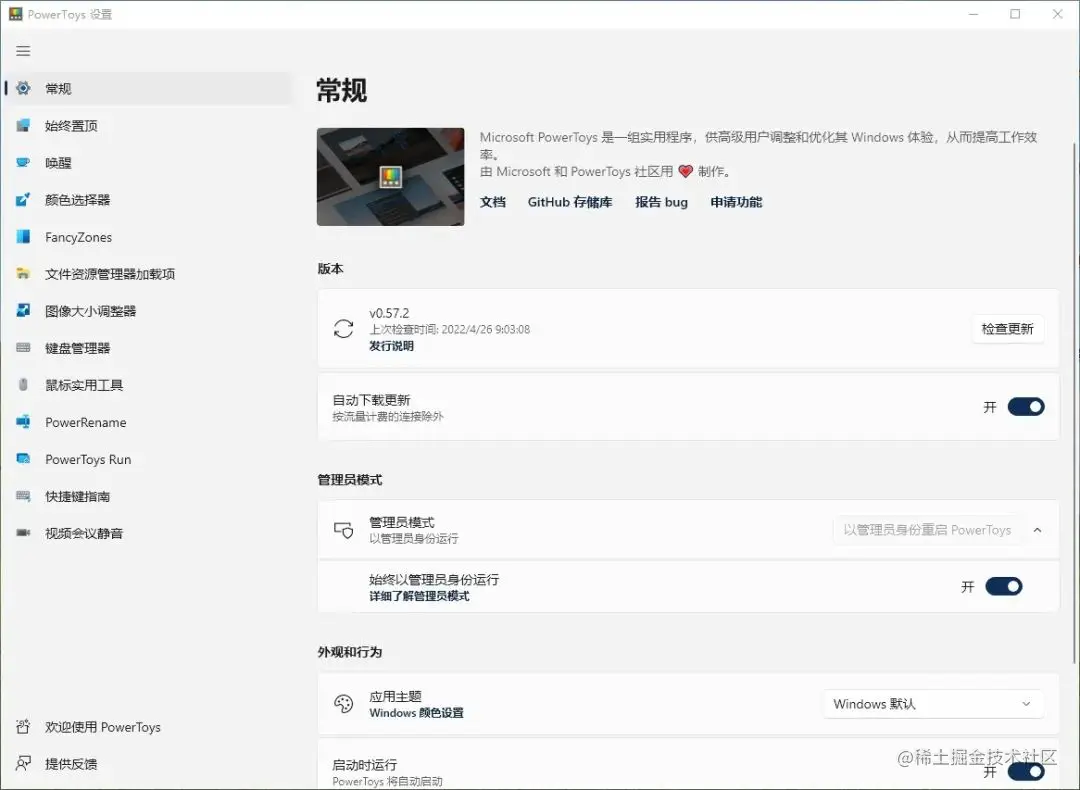The image size is (1080, 790).
Task: Maximize the PowerToys 设置 window
Action: 1015,14
